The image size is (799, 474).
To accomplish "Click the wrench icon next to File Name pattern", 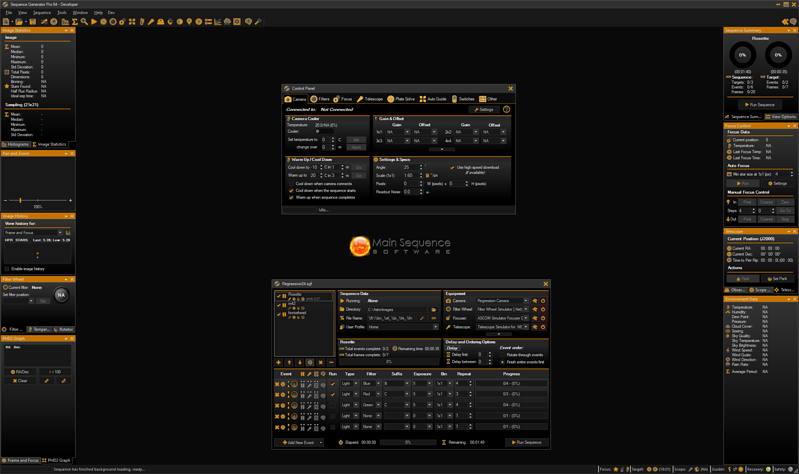I will (422, 318).
